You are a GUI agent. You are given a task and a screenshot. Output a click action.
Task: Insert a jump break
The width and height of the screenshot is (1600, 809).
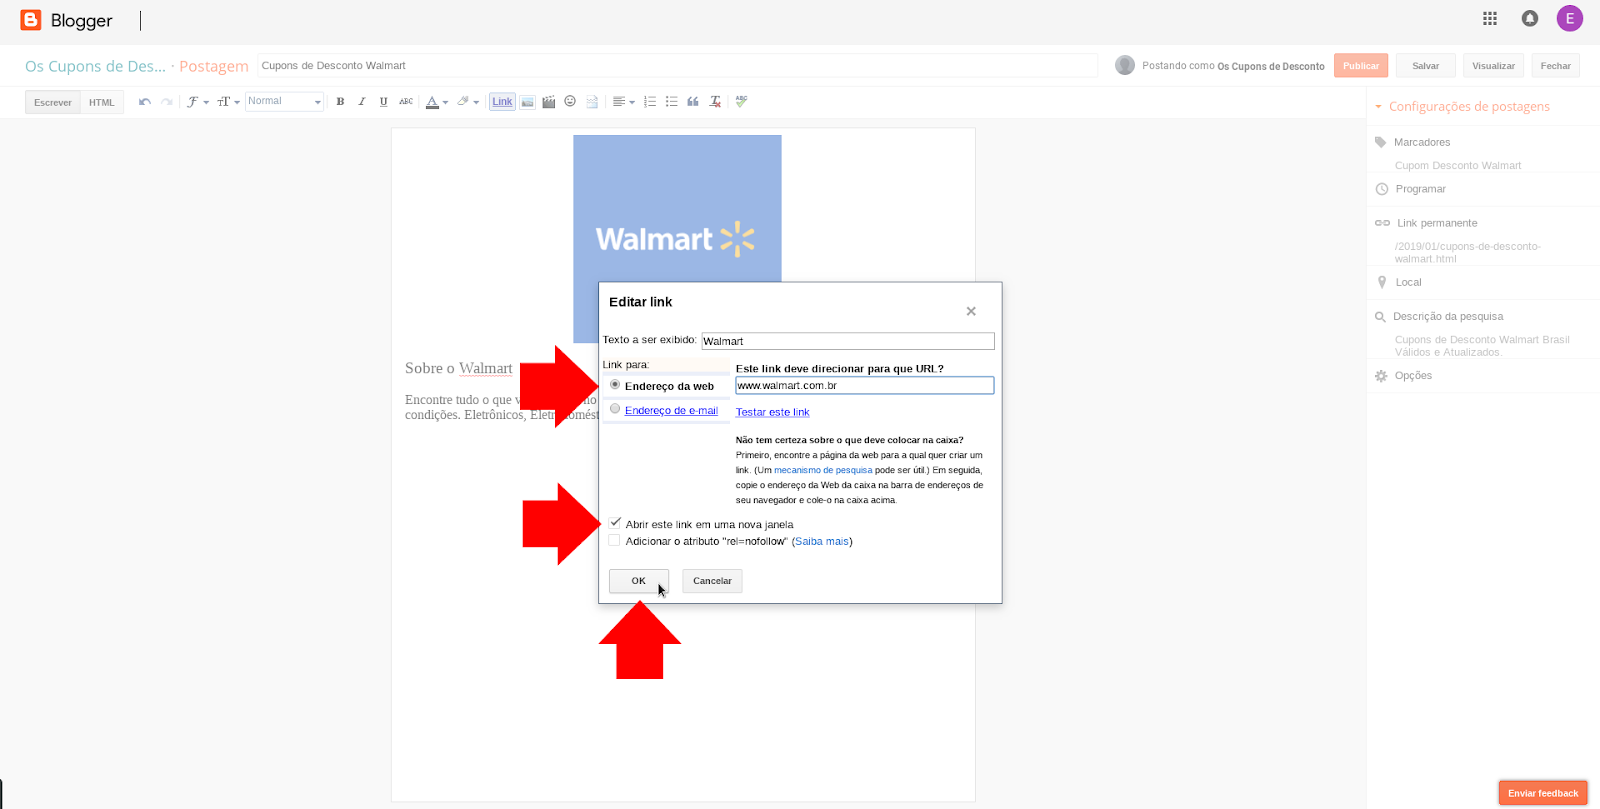tap(592, 102)
